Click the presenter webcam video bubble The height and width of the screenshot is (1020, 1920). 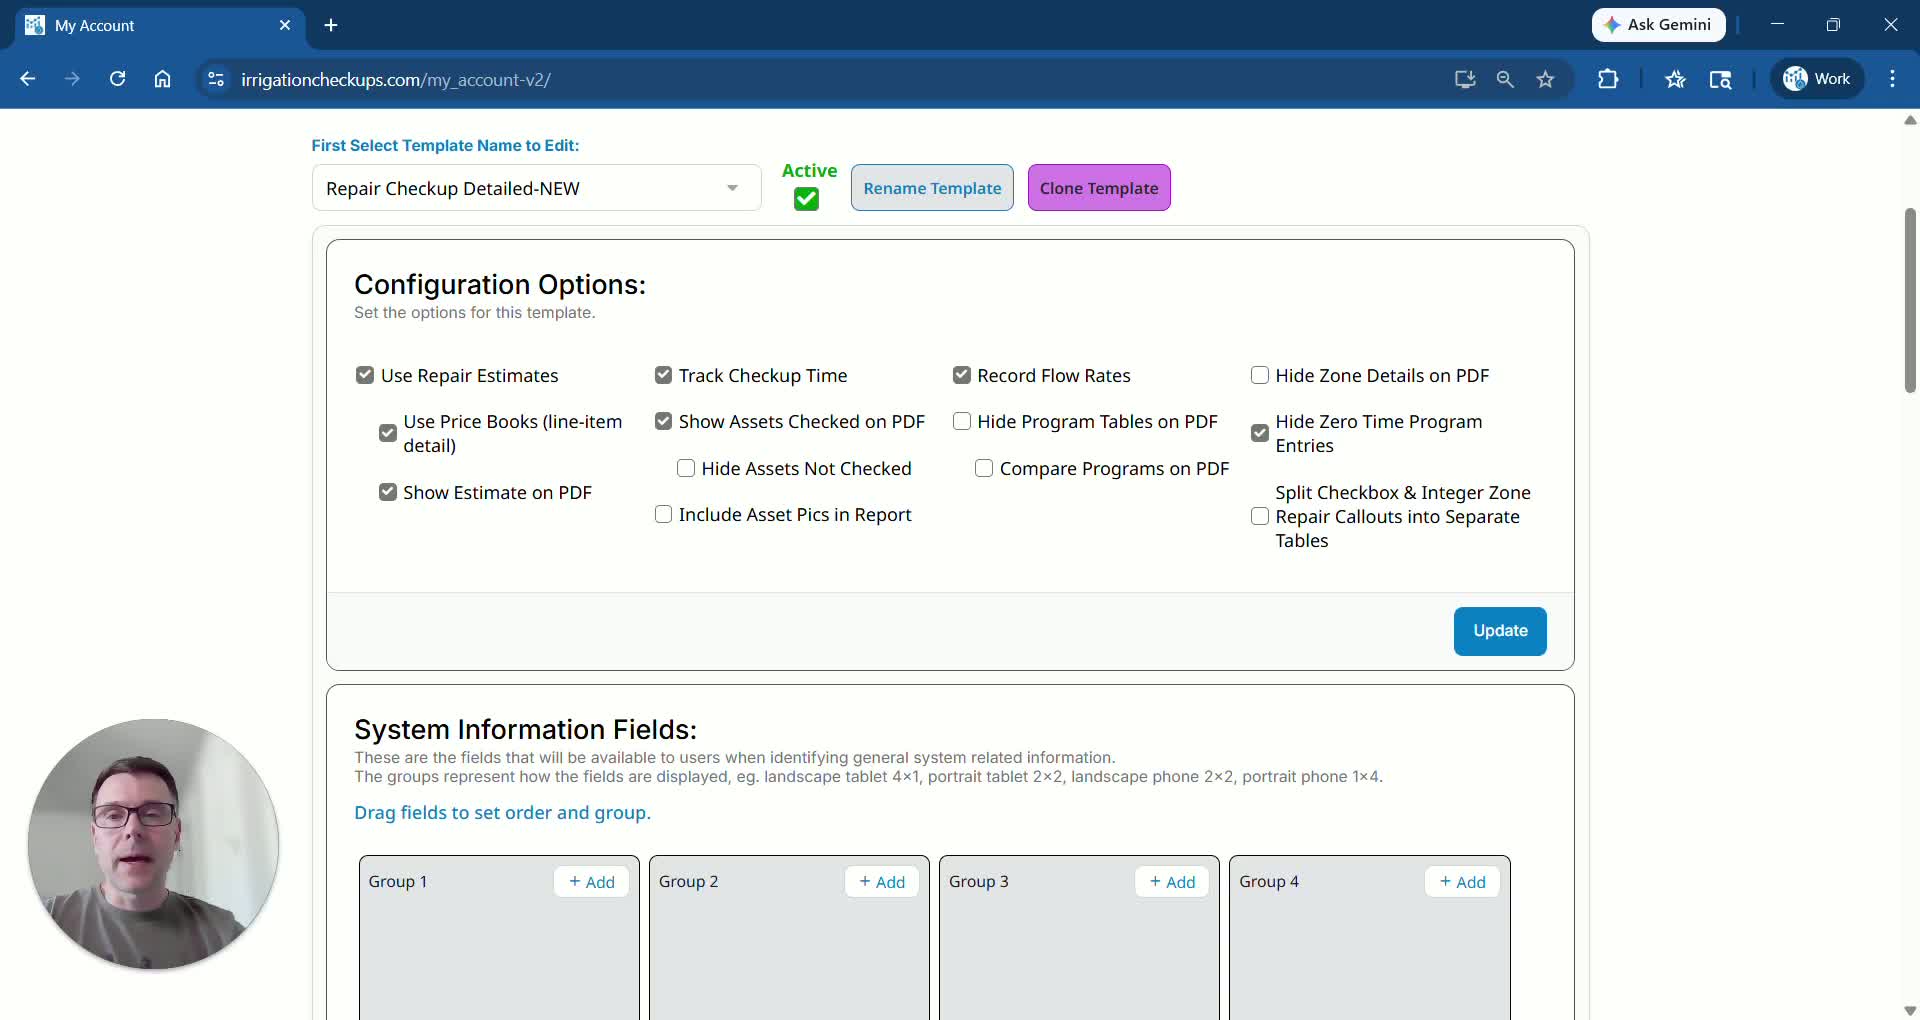(153, 844)
